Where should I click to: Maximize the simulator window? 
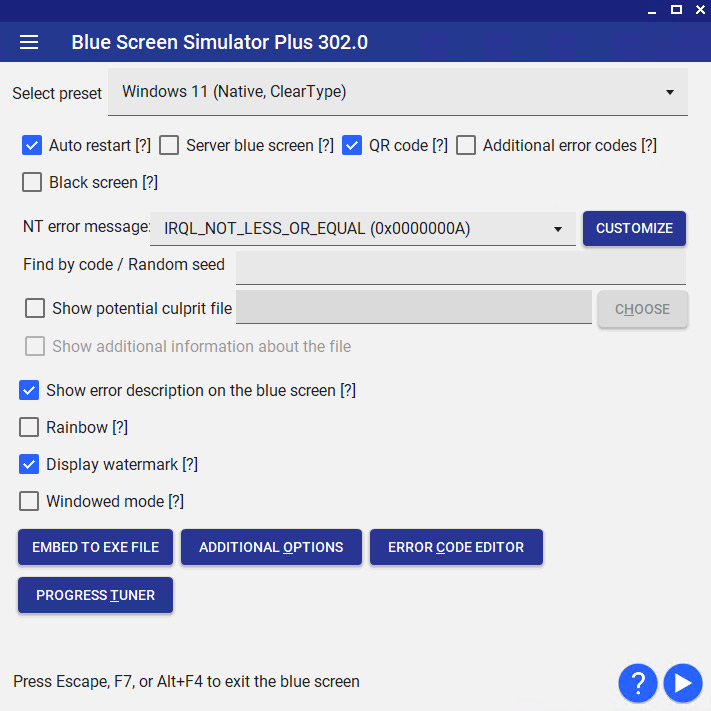tap(676, 10)
